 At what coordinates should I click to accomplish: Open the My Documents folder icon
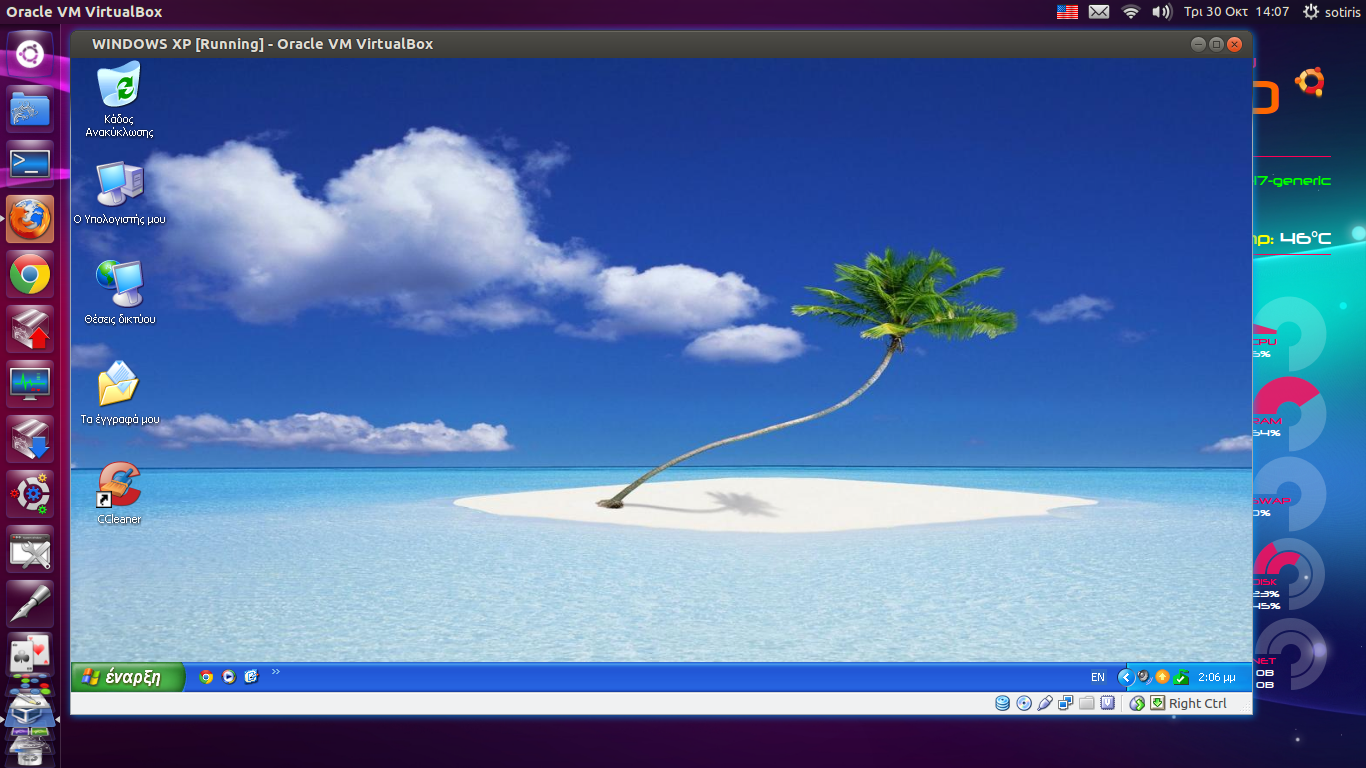119,385
